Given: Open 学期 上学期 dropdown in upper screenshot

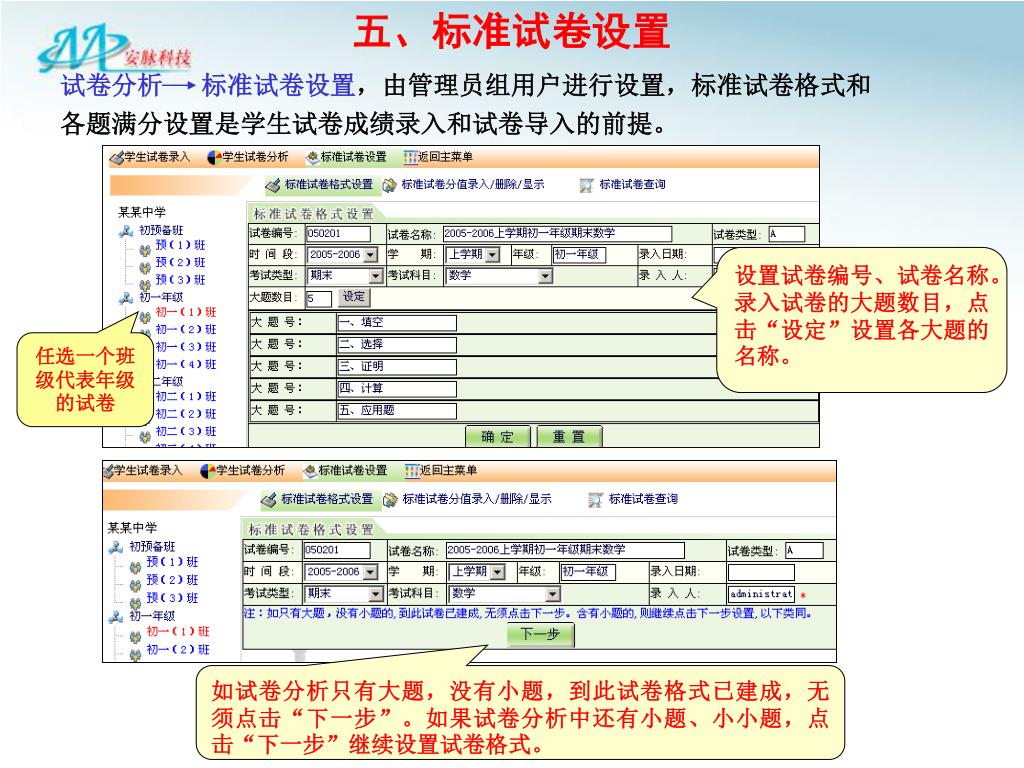Looking at the screenshot, I should coord(493,255).
